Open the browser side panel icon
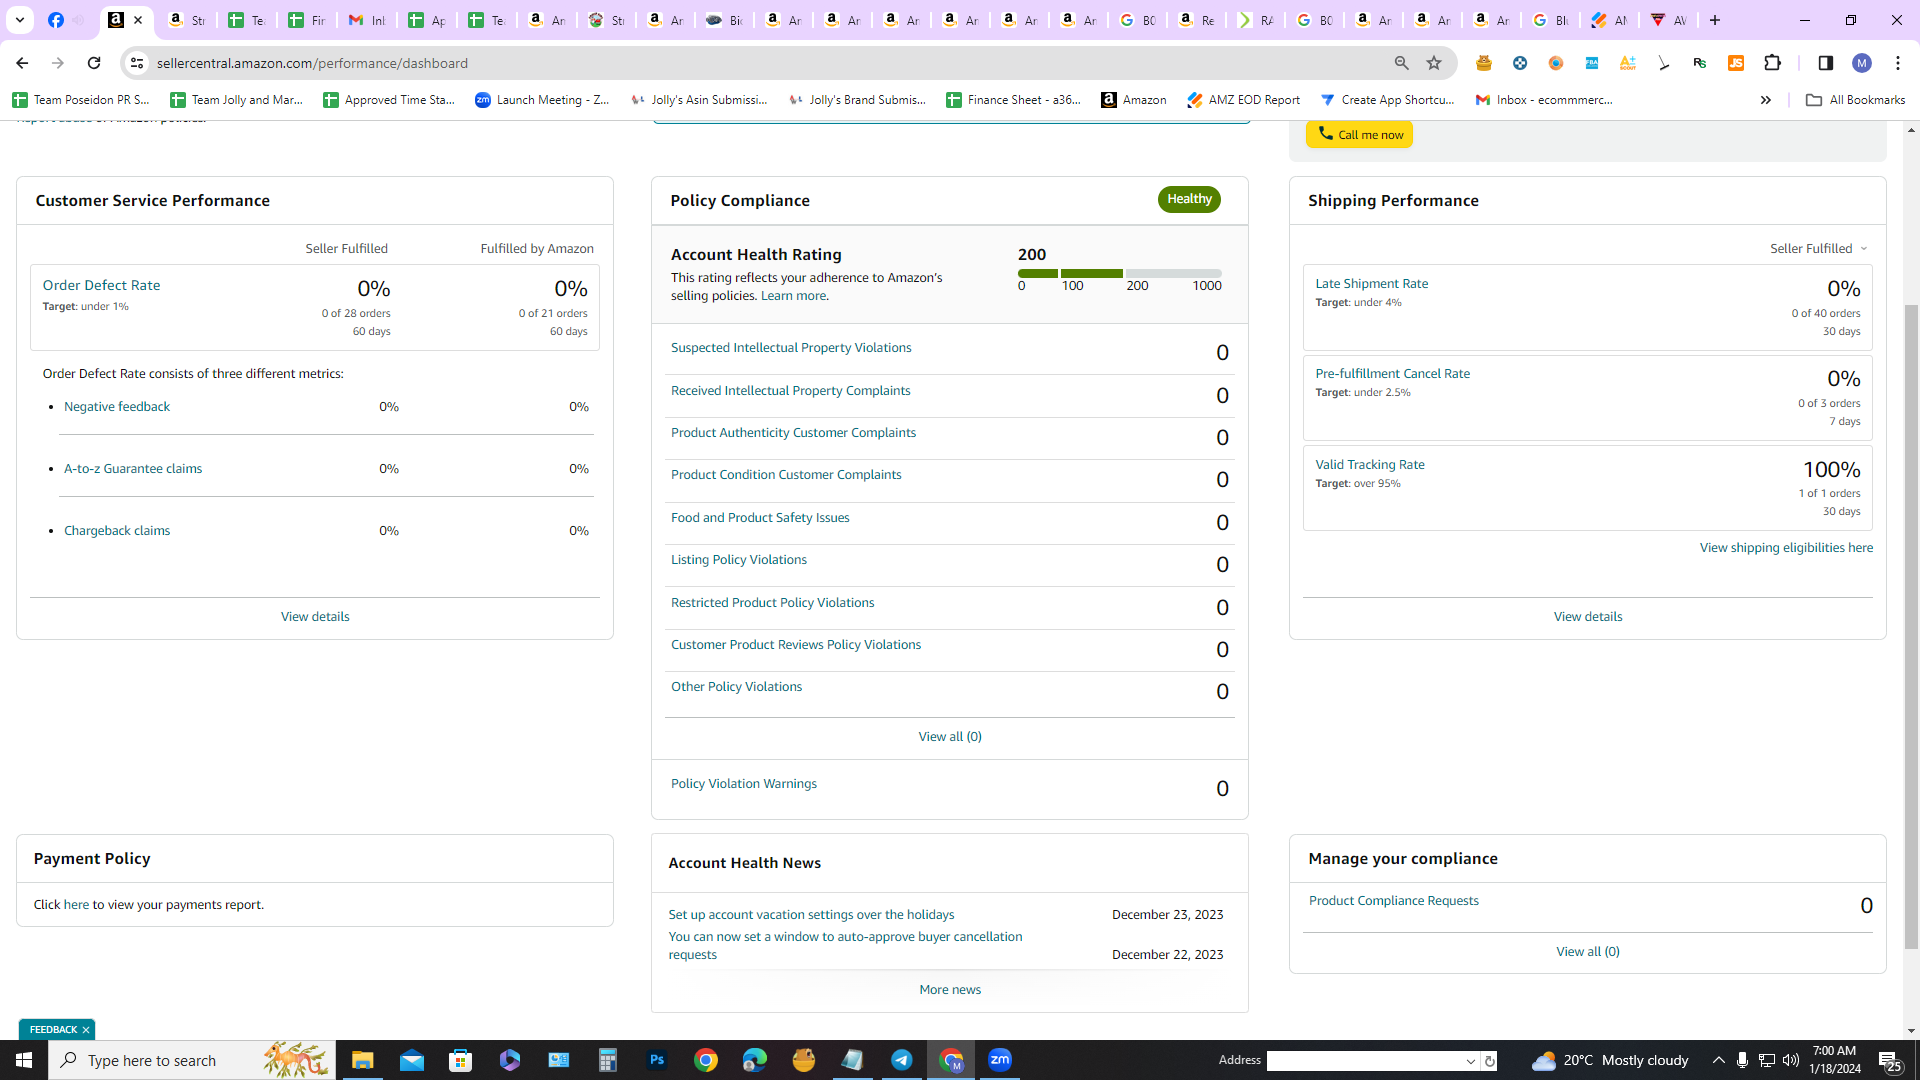1920x1080 pixels. 1826,63
